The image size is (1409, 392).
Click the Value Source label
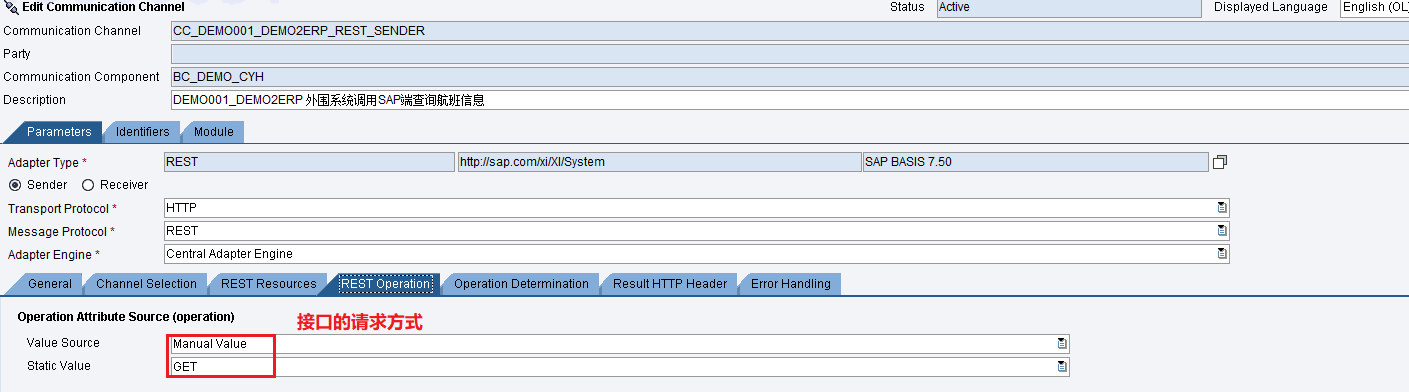pyautogui.click(x=64, y=343)
